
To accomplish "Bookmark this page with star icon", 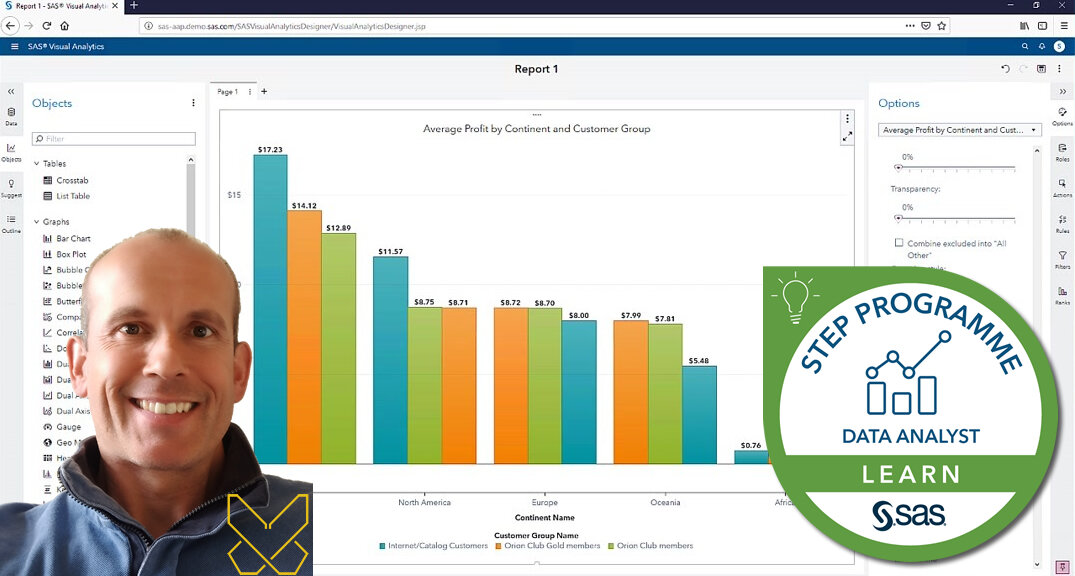I will pos(941,25).
